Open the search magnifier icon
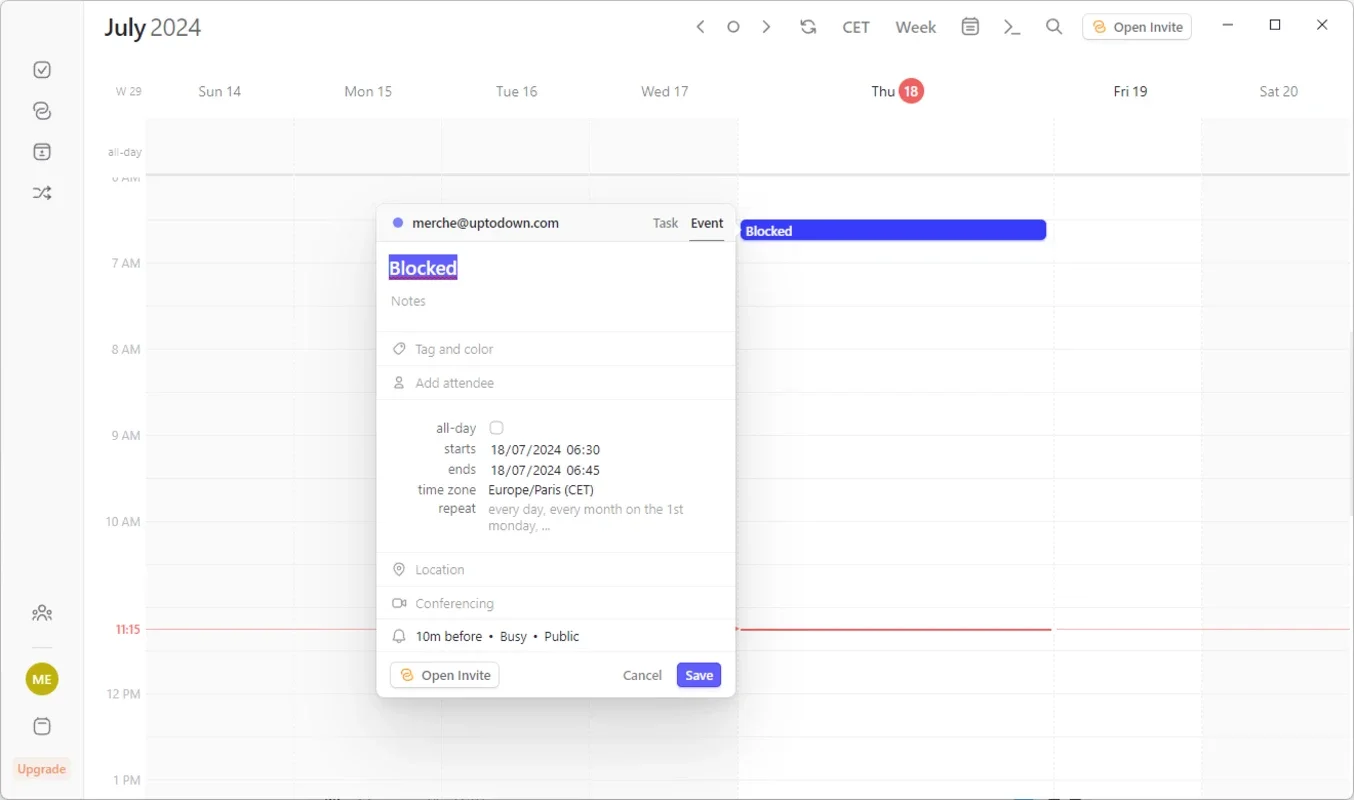This screenshot has width=1354, height=800. click(x=1054, y=27)
